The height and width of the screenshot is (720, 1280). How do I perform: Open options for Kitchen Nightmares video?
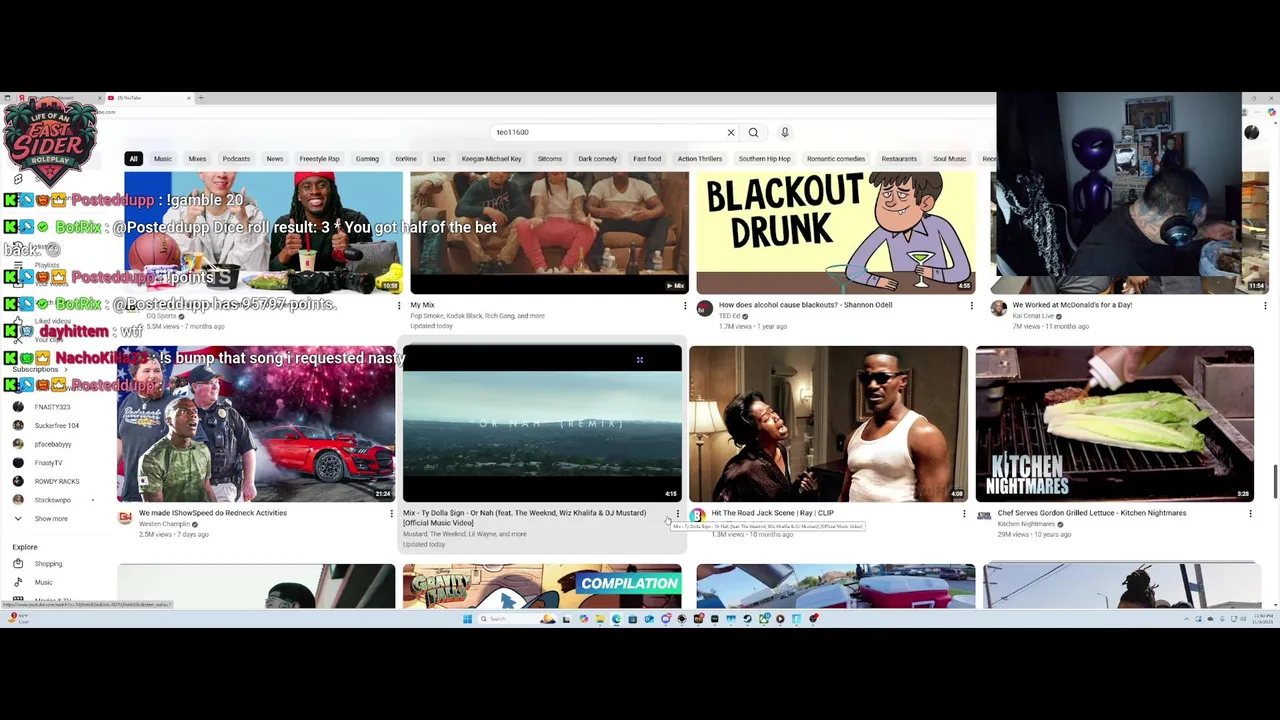pos(1250,513)
